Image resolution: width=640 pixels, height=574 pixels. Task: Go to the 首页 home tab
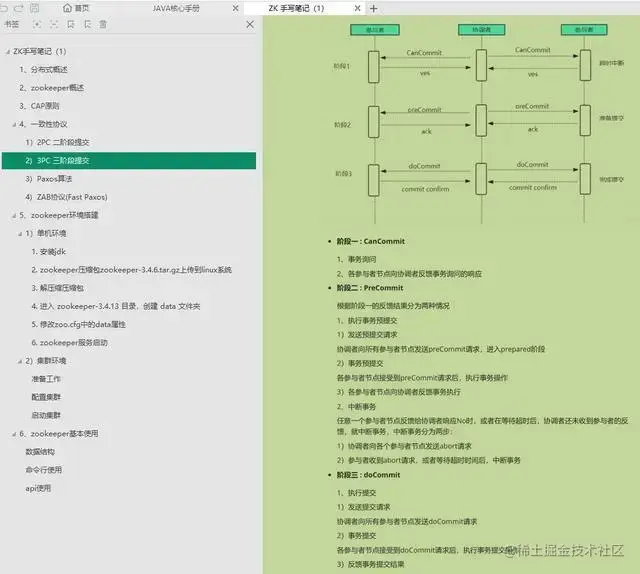pyautogui.click(x=76, y=8)
